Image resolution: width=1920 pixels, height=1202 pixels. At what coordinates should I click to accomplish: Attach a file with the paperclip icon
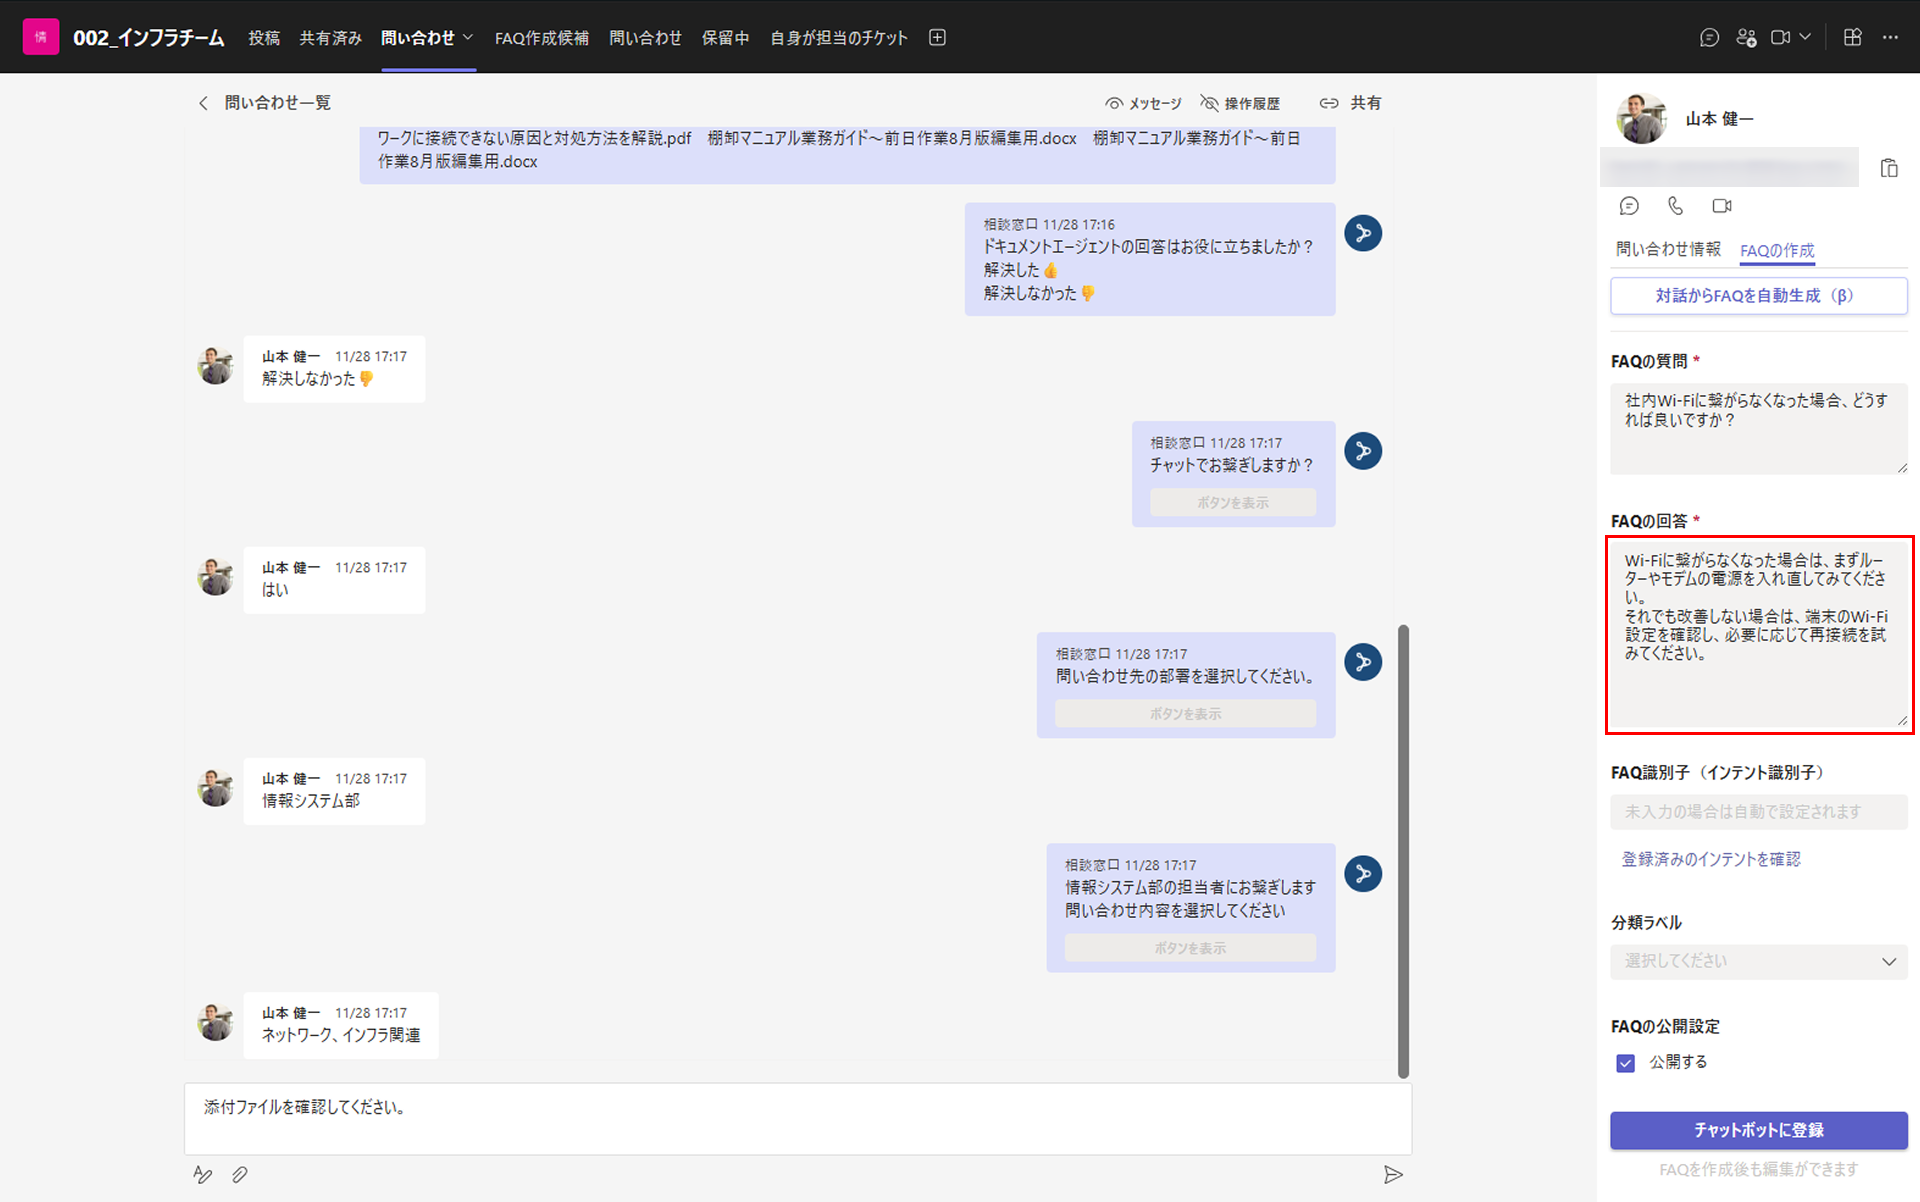click(x=240, y=1175)
